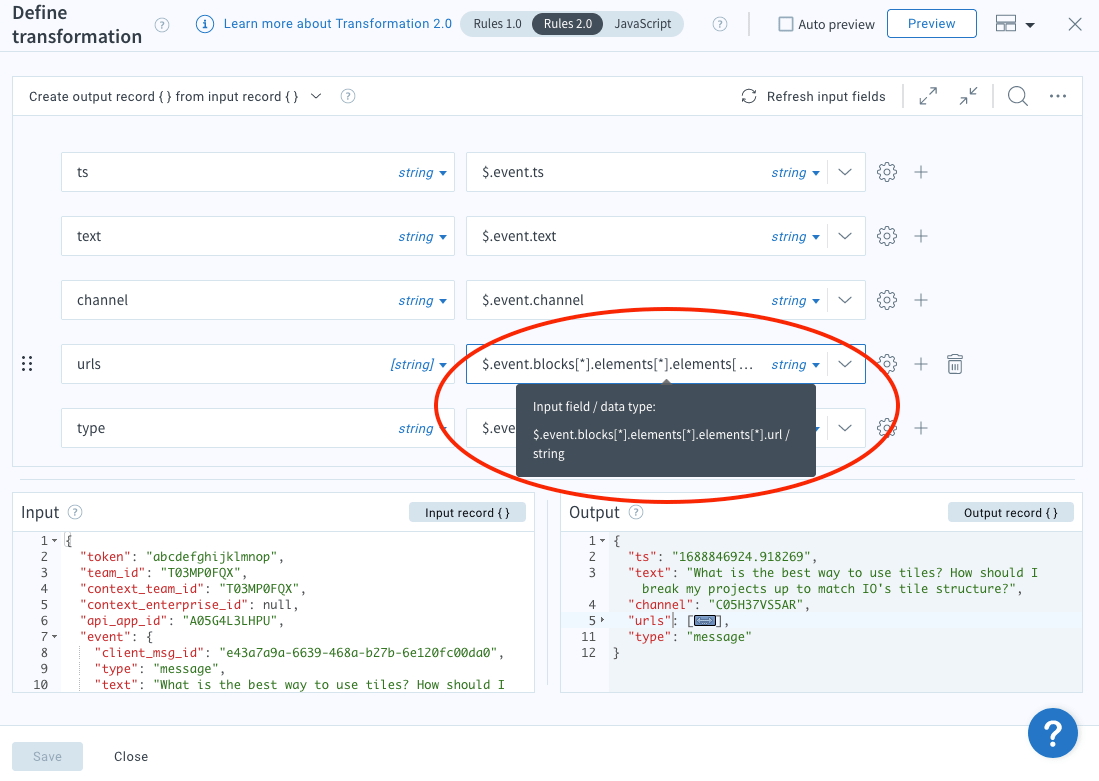Select the Rules 2.0 mode

568,24
